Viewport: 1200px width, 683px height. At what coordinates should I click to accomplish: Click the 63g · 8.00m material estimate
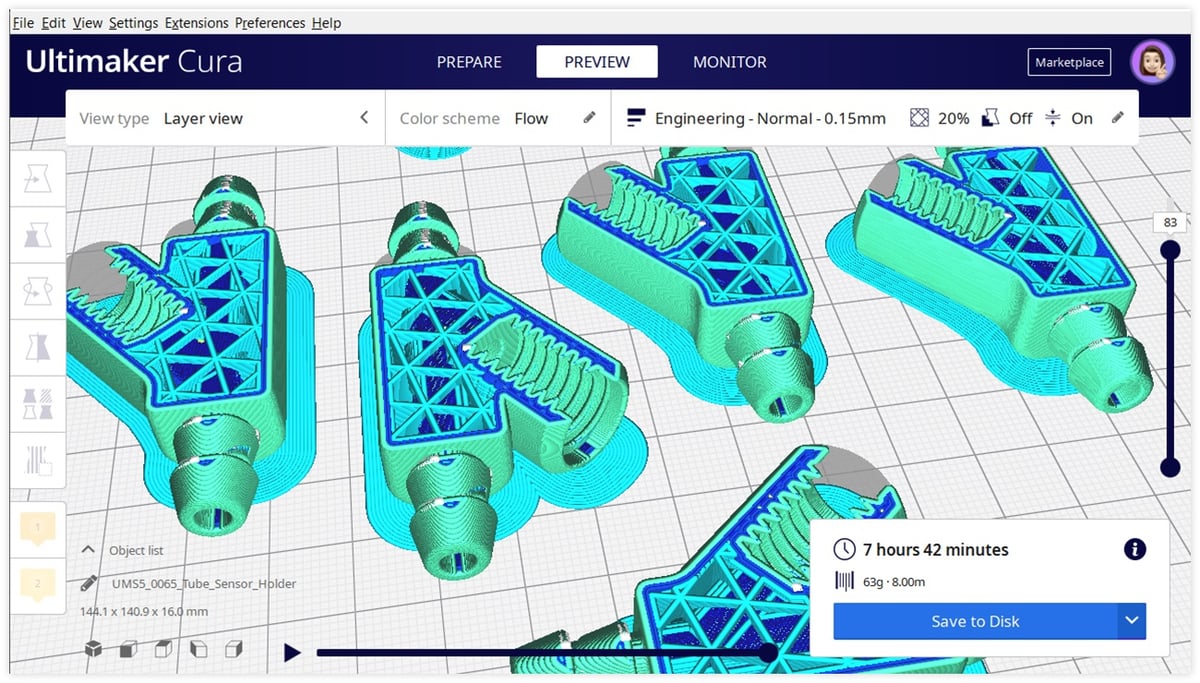[894, 581]
